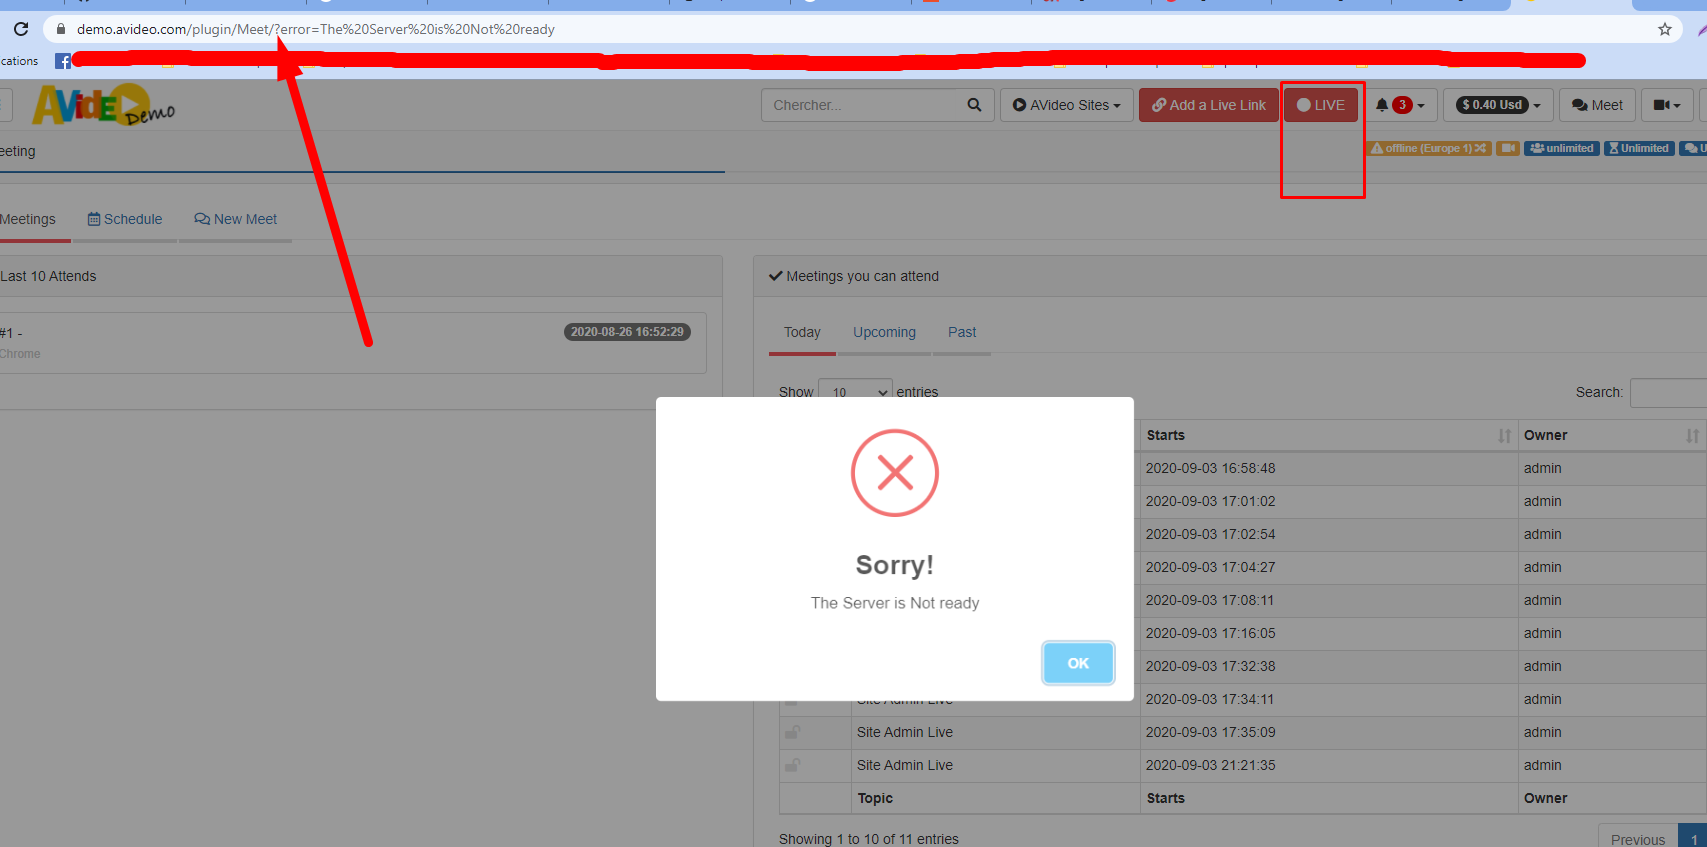Screen dimensions: 1707x847
Task: Click the lock icon beside the 21:21:35 Site Admin Live row
Action: pyautogui.click(x=792, y=765)
